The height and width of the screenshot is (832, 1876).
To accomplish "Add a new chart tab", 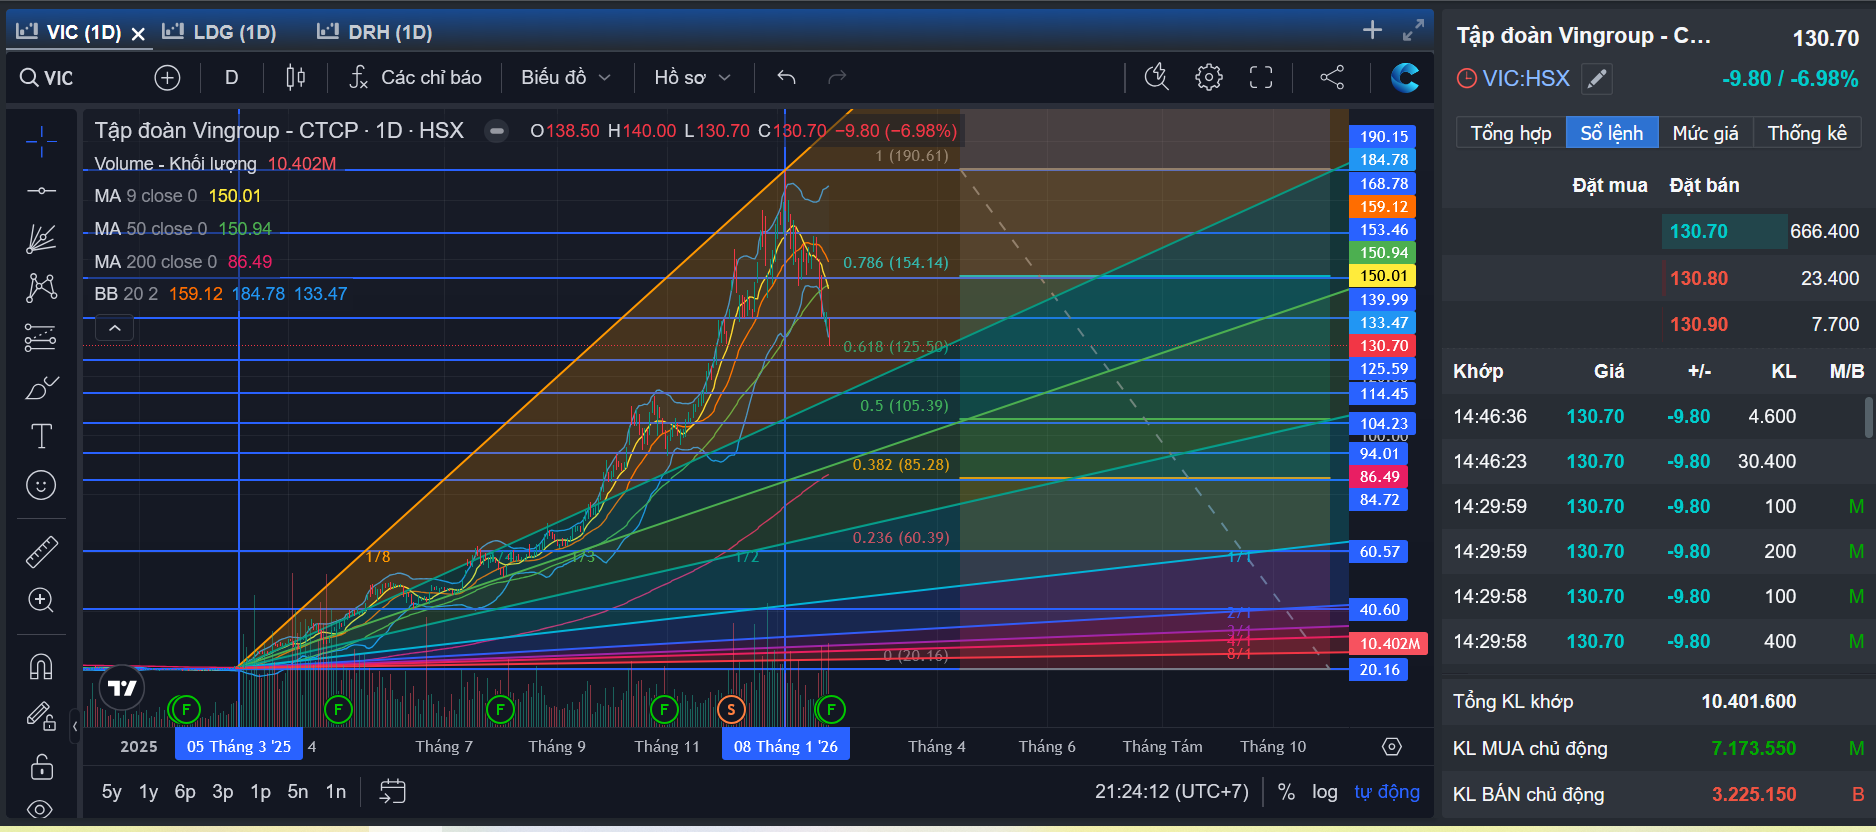I will point(1372,30).
